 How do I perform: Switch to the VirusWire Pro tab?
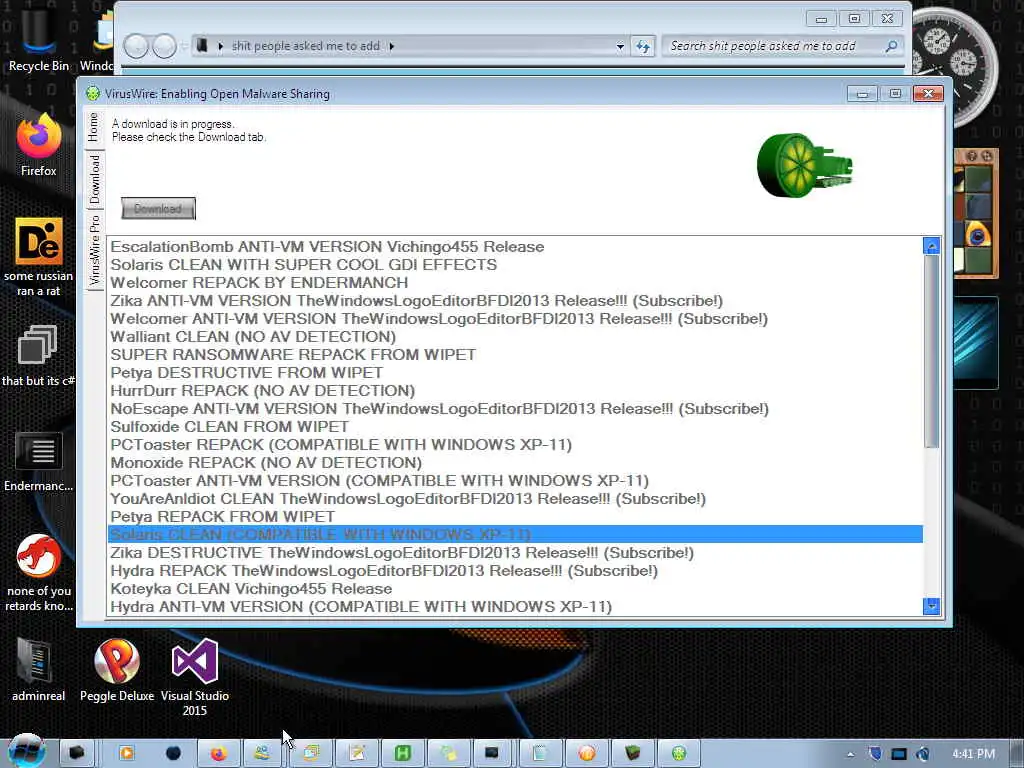pyautogui.click(x=94, y=251)
